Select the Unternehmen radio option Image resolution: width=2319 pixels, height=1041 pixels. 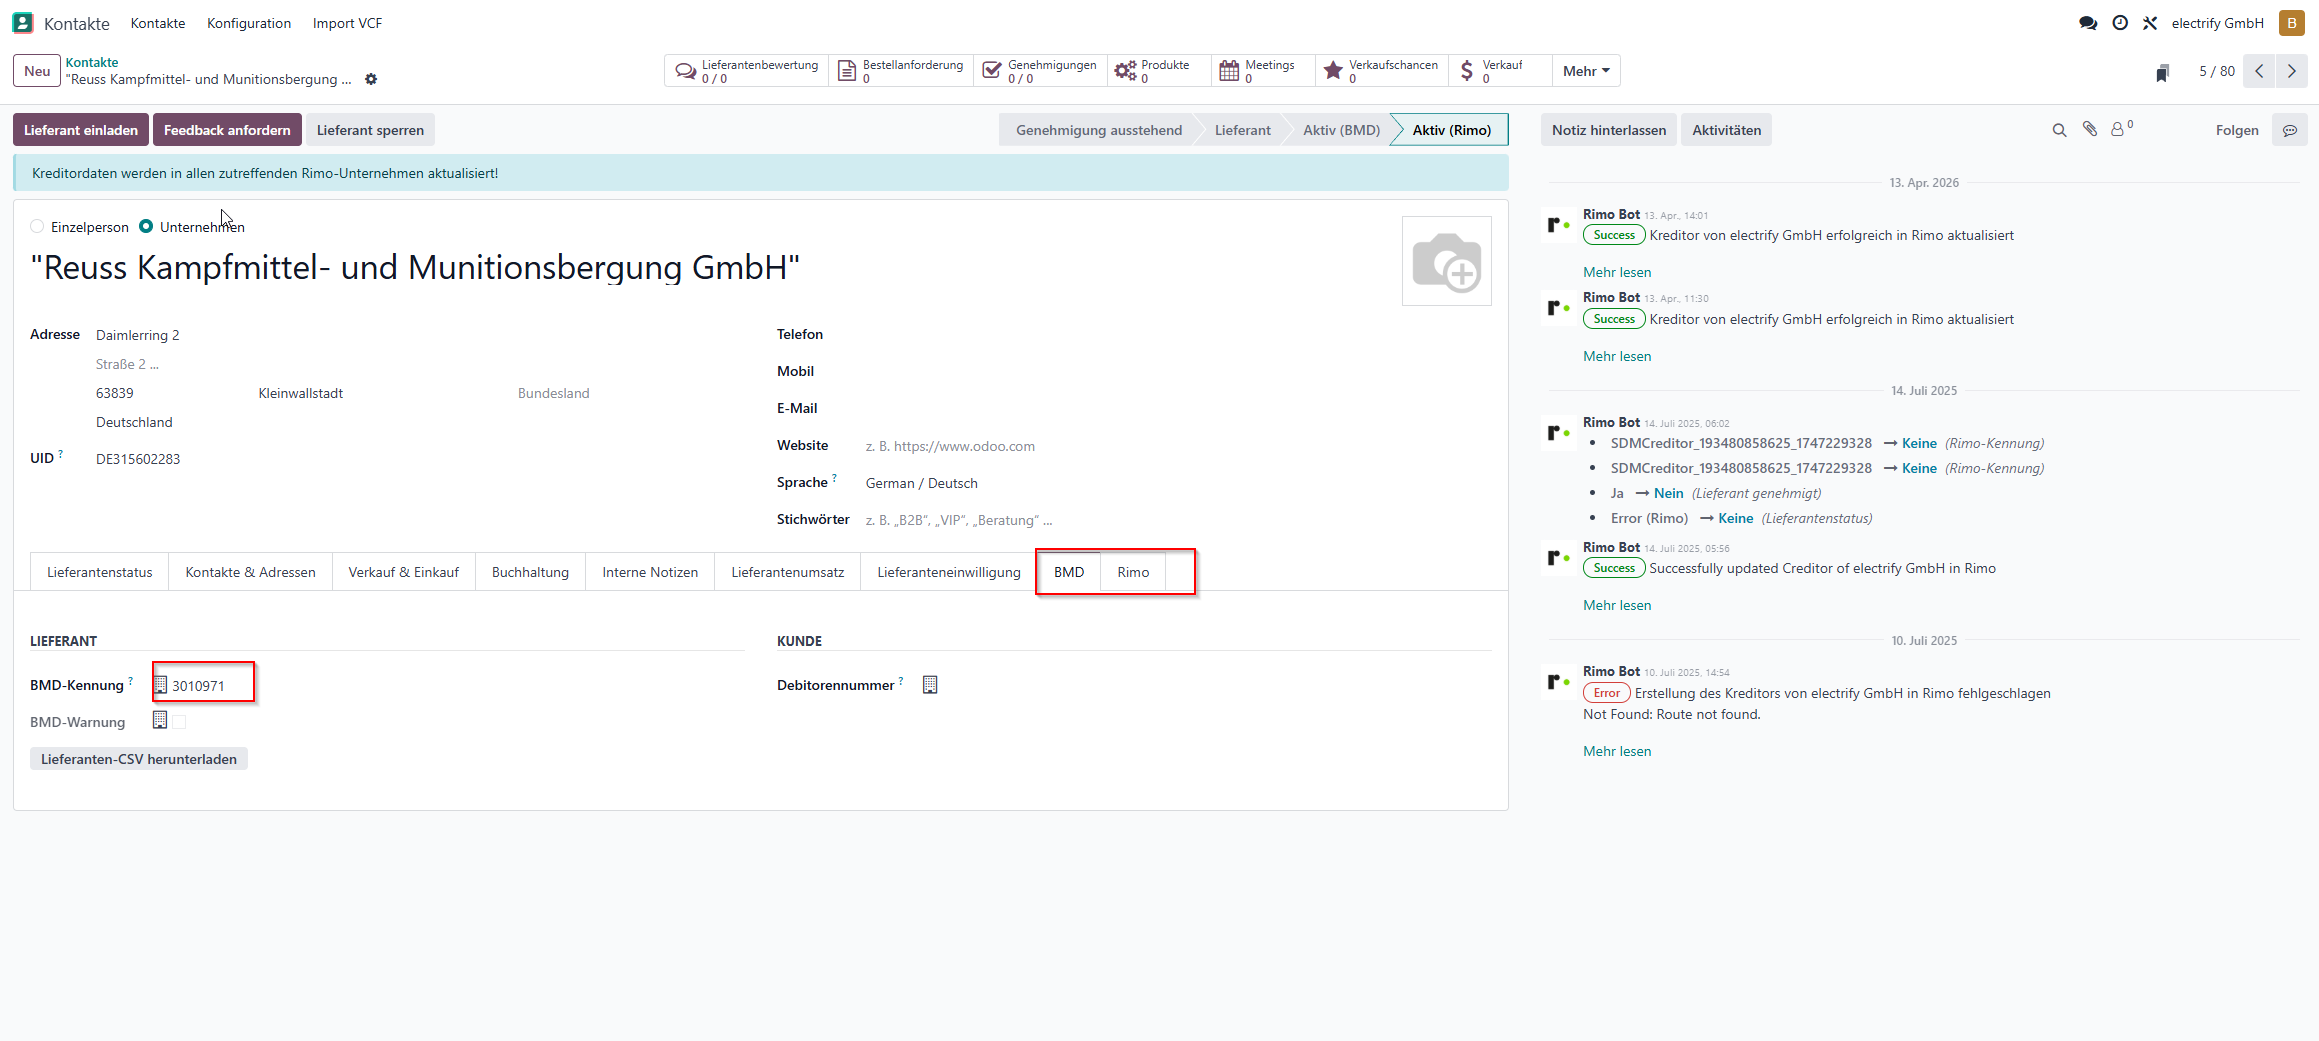pos(146,226)
